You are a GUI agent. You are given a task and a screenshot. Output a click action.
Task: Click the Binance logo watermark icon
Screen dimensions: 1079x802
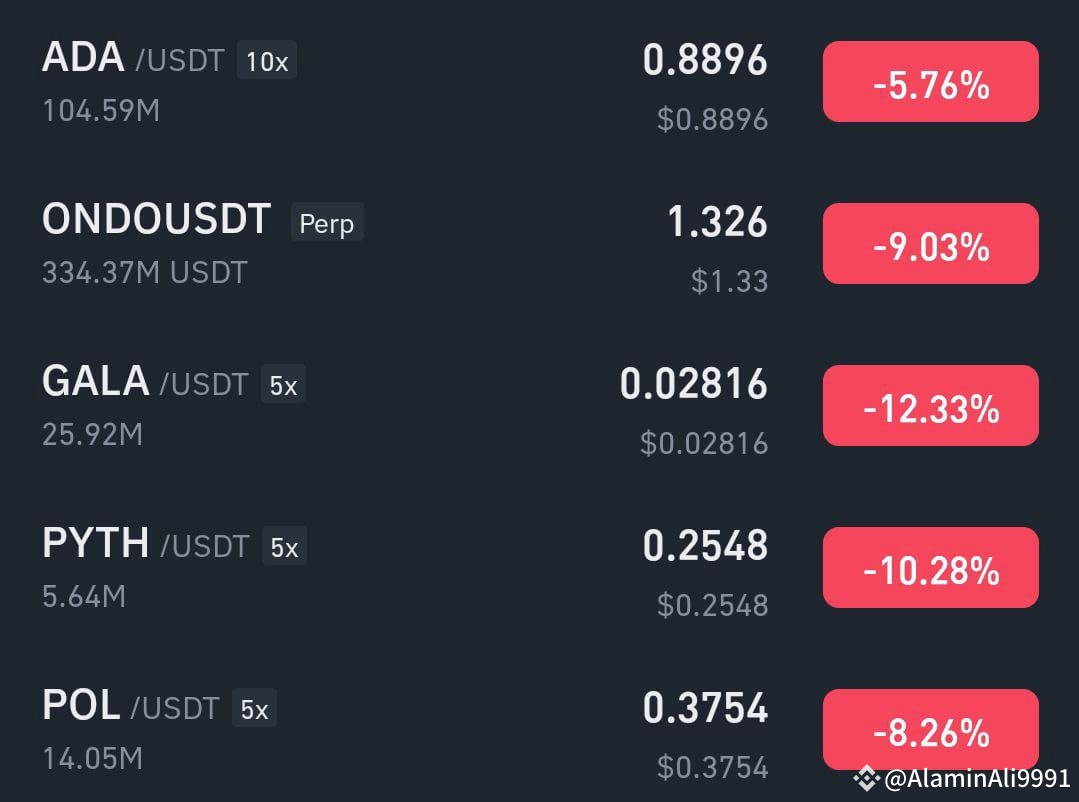pyautogui.click(x=866, y=779)
